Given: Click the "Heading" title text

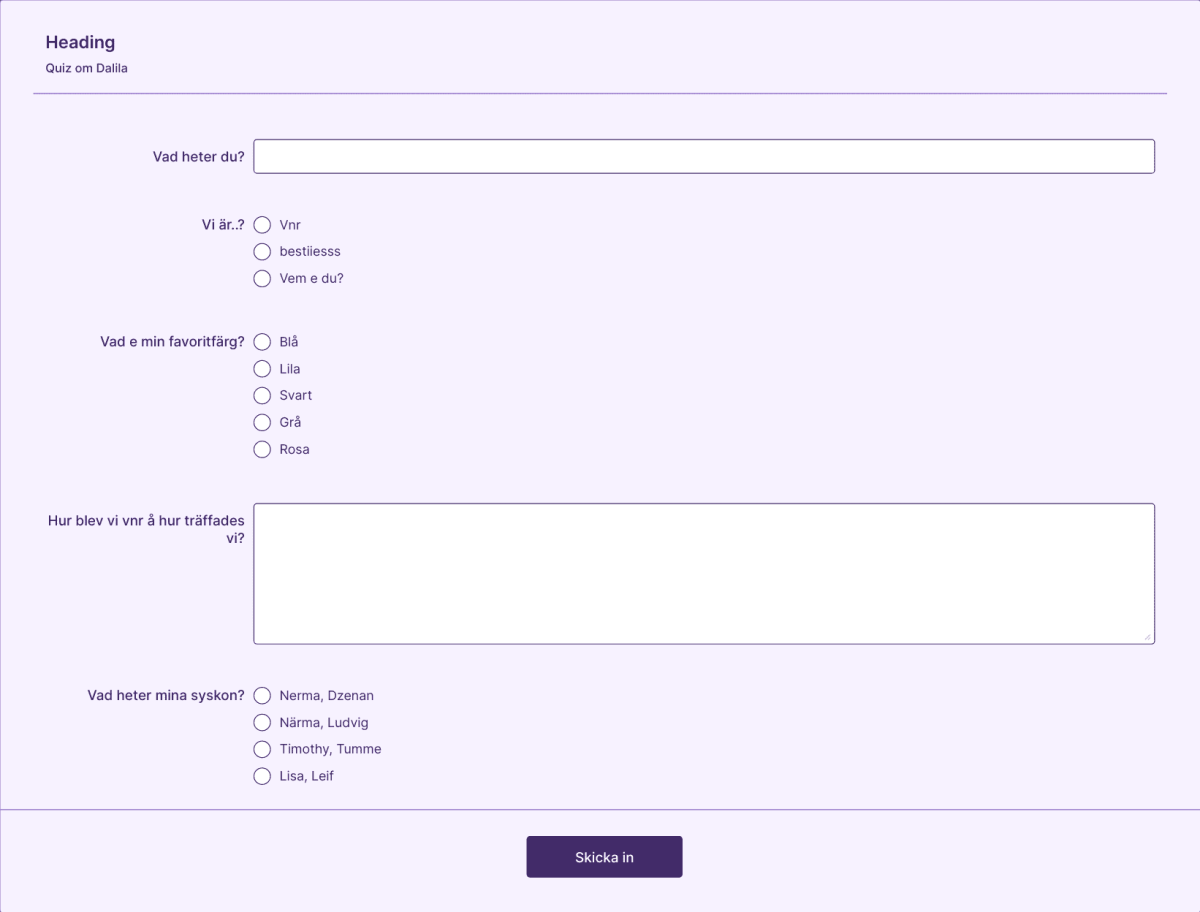Looking at the screenshot, I should pos(80,42).
